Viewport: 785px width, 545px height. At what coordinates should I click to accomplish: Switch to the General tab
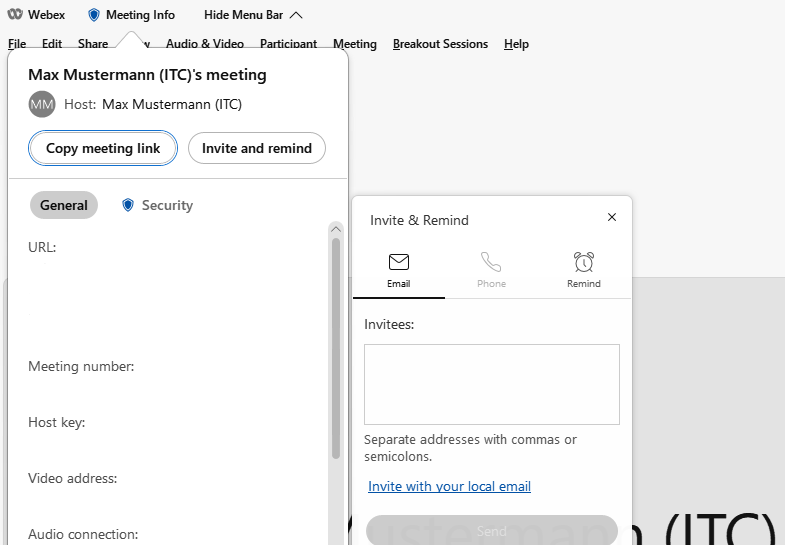pos(64,205)
